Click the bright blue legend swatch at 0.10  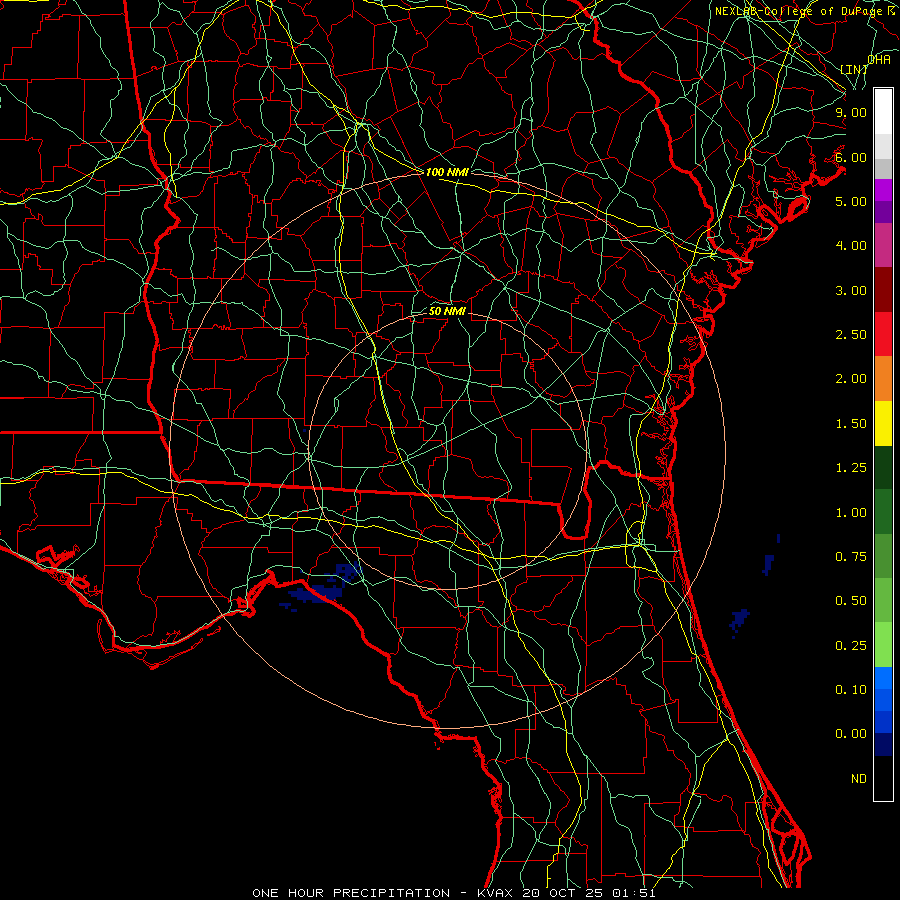(x=883, y=678)
